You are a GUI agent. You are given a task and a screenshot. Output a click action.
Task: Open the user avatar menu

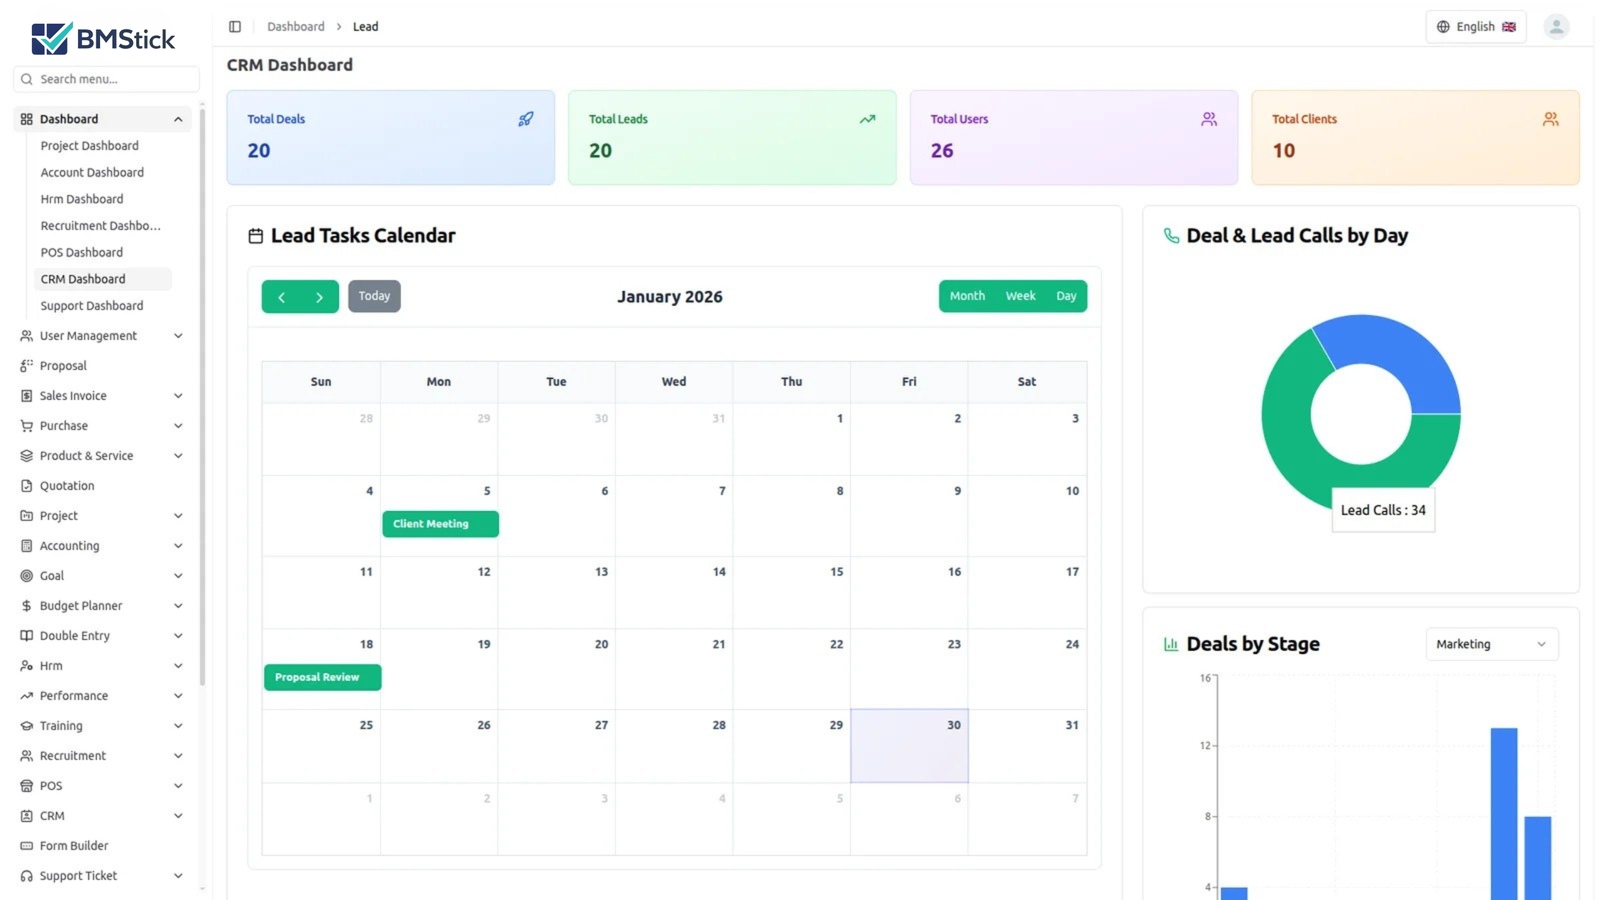pyautogui.click(x=1556, y=26)
